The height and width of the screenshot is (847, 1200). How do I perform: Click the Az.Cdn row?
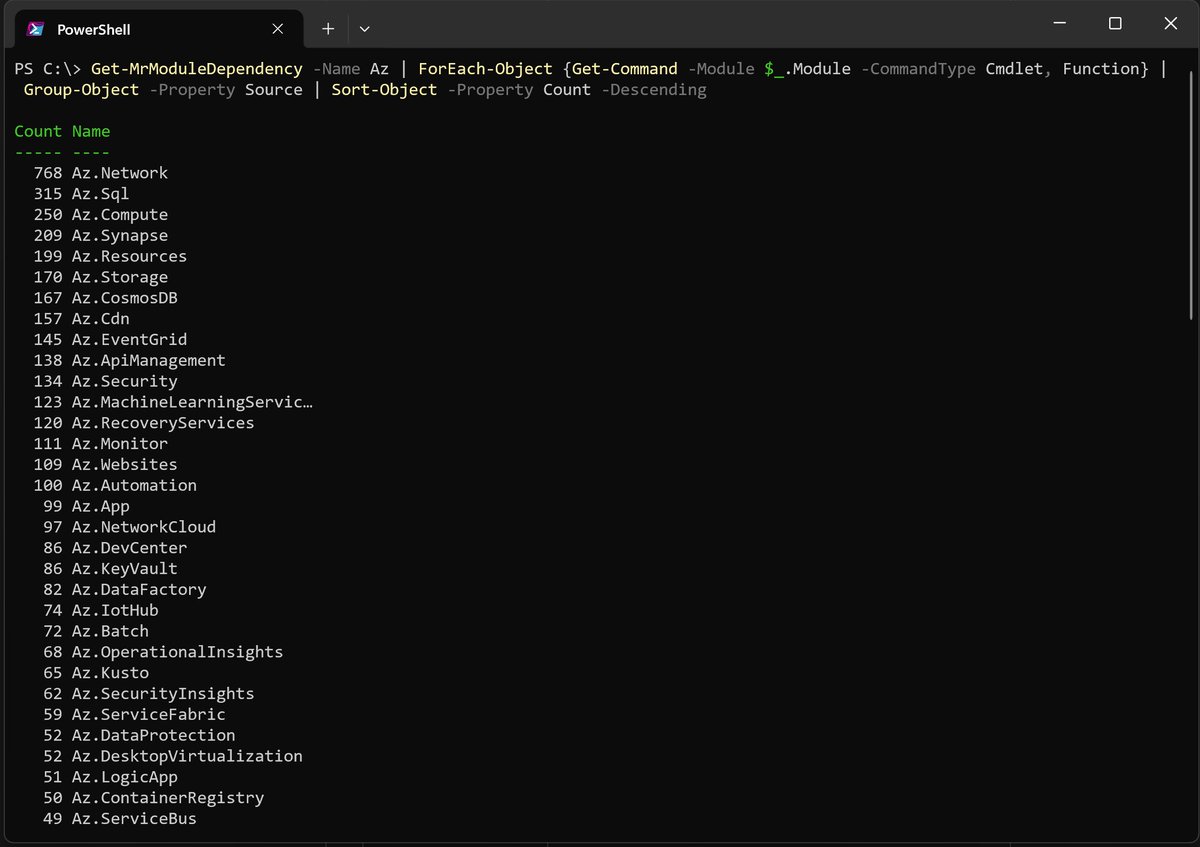(x=81, y=319)
